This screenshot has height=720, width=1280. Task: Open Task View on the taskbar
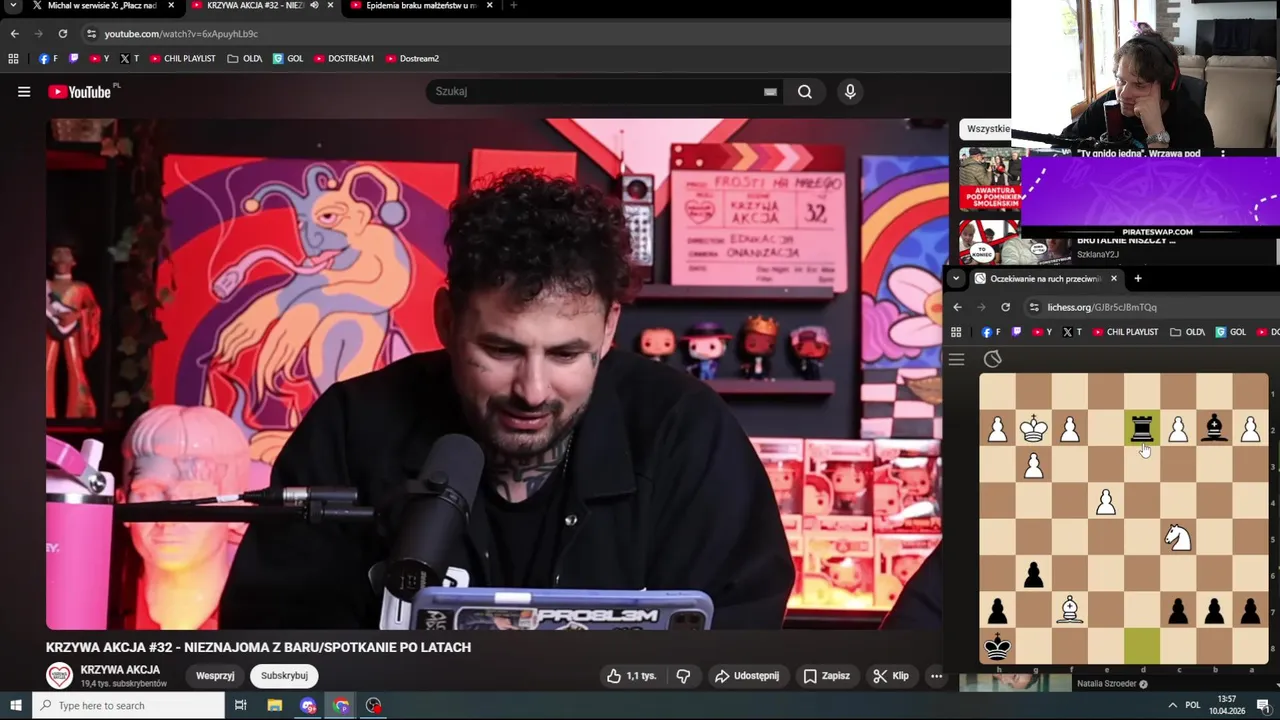coord(240,706)
